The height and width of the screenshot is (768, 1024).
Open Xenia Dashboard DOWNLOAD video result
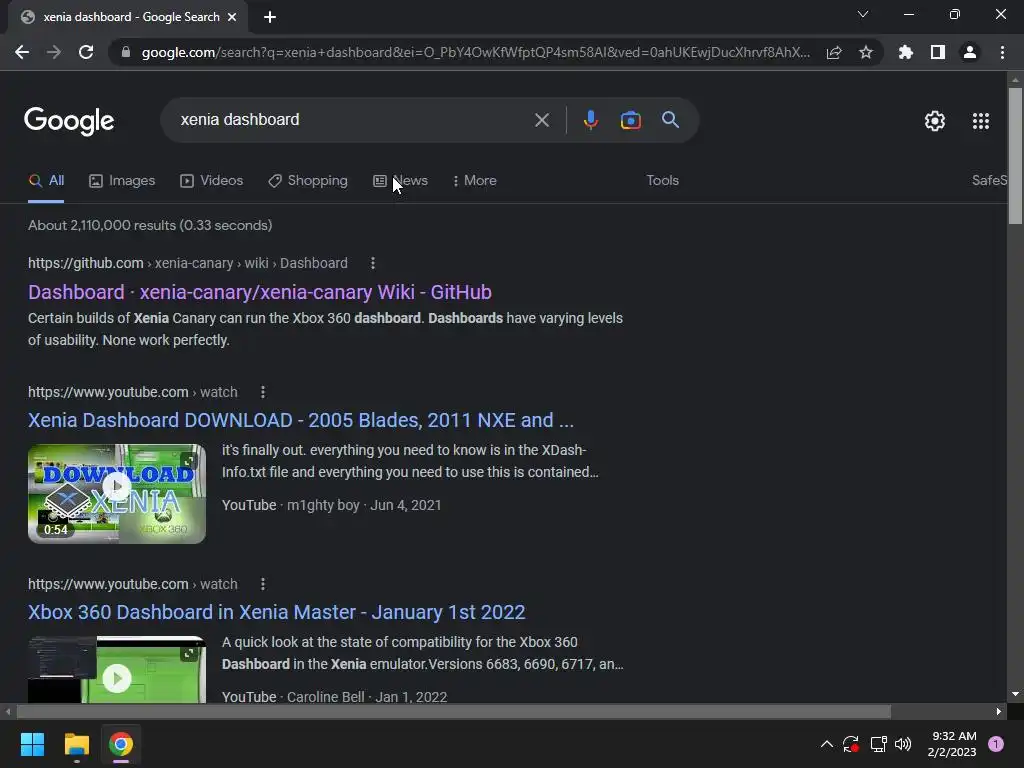tap(301, 420)
